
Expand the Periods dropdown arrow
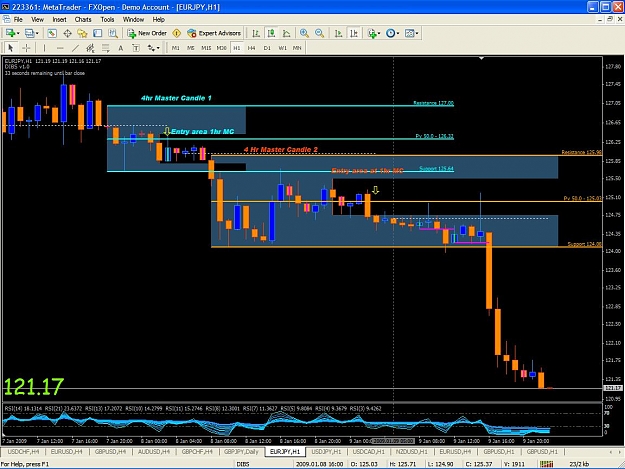point(397,33)
